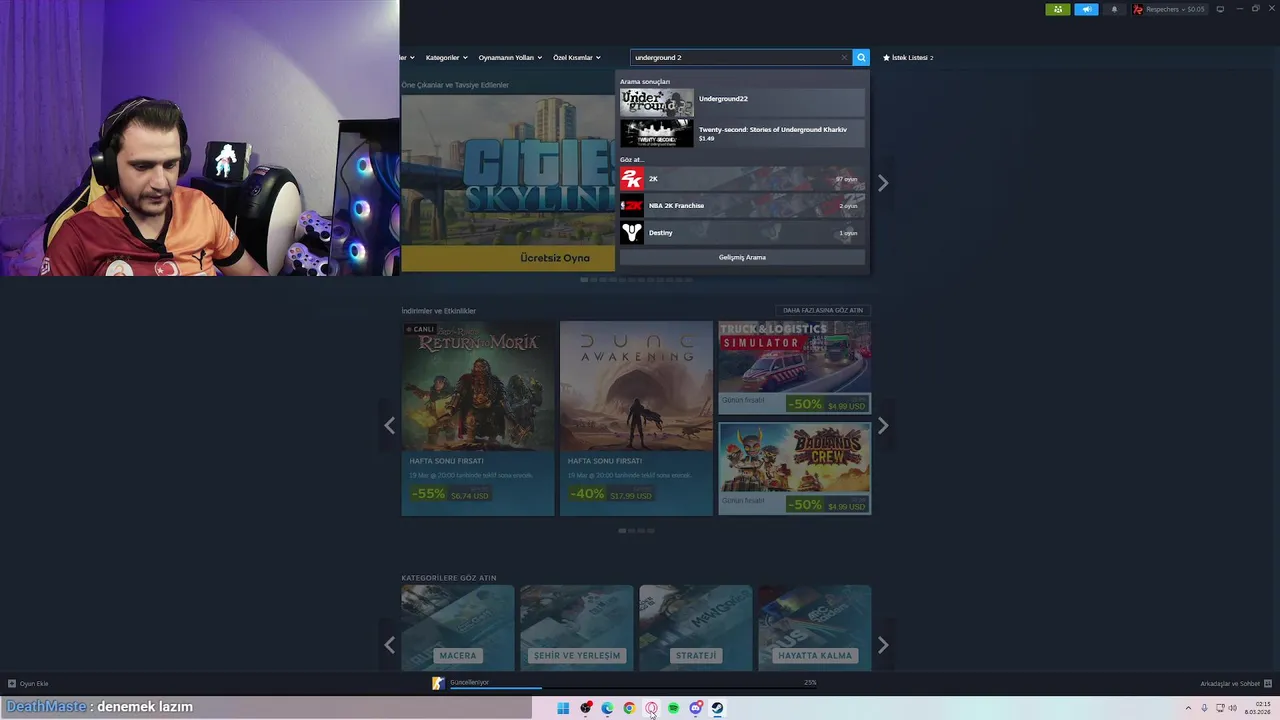Open Google Chrome from the taskbar
Viewport: 1280px width, 720px height.
click(x=629, y=708)
